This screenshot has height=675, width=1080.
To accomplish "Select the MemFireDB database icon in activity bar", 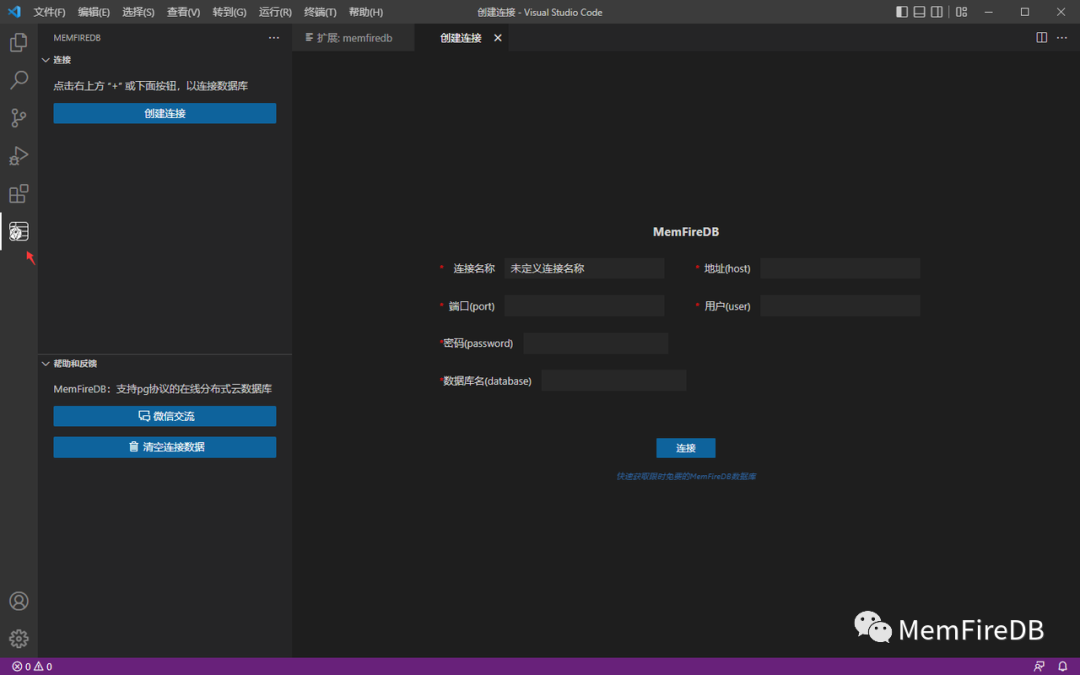I will pos(19,231).
